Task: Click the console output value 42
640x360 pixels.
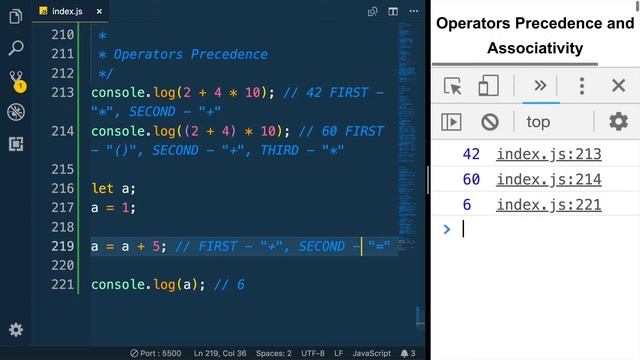Action: 471,154
